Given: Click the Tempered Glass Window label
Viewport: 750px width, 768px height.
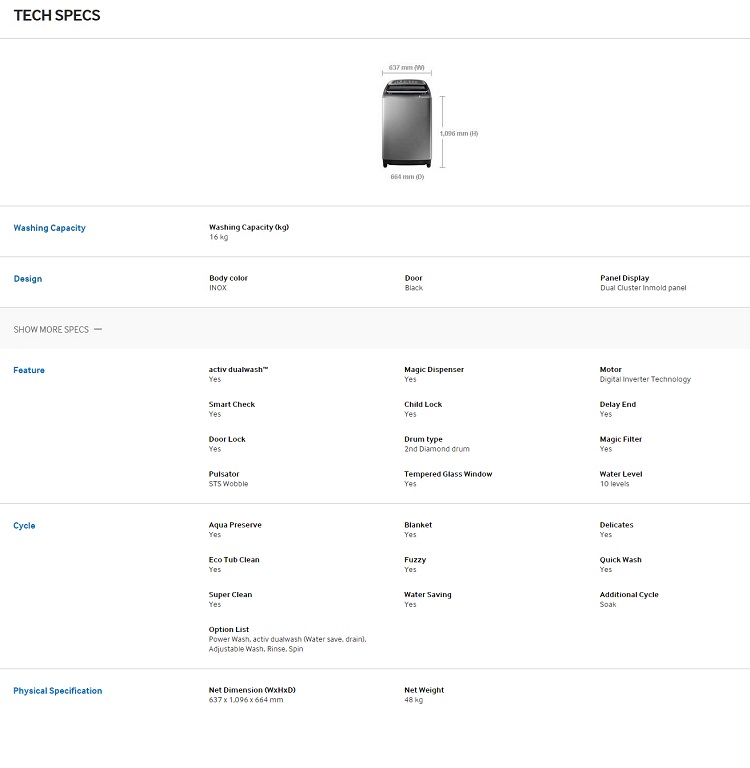Looking at the screenshot, I should [x=448, y=474].
